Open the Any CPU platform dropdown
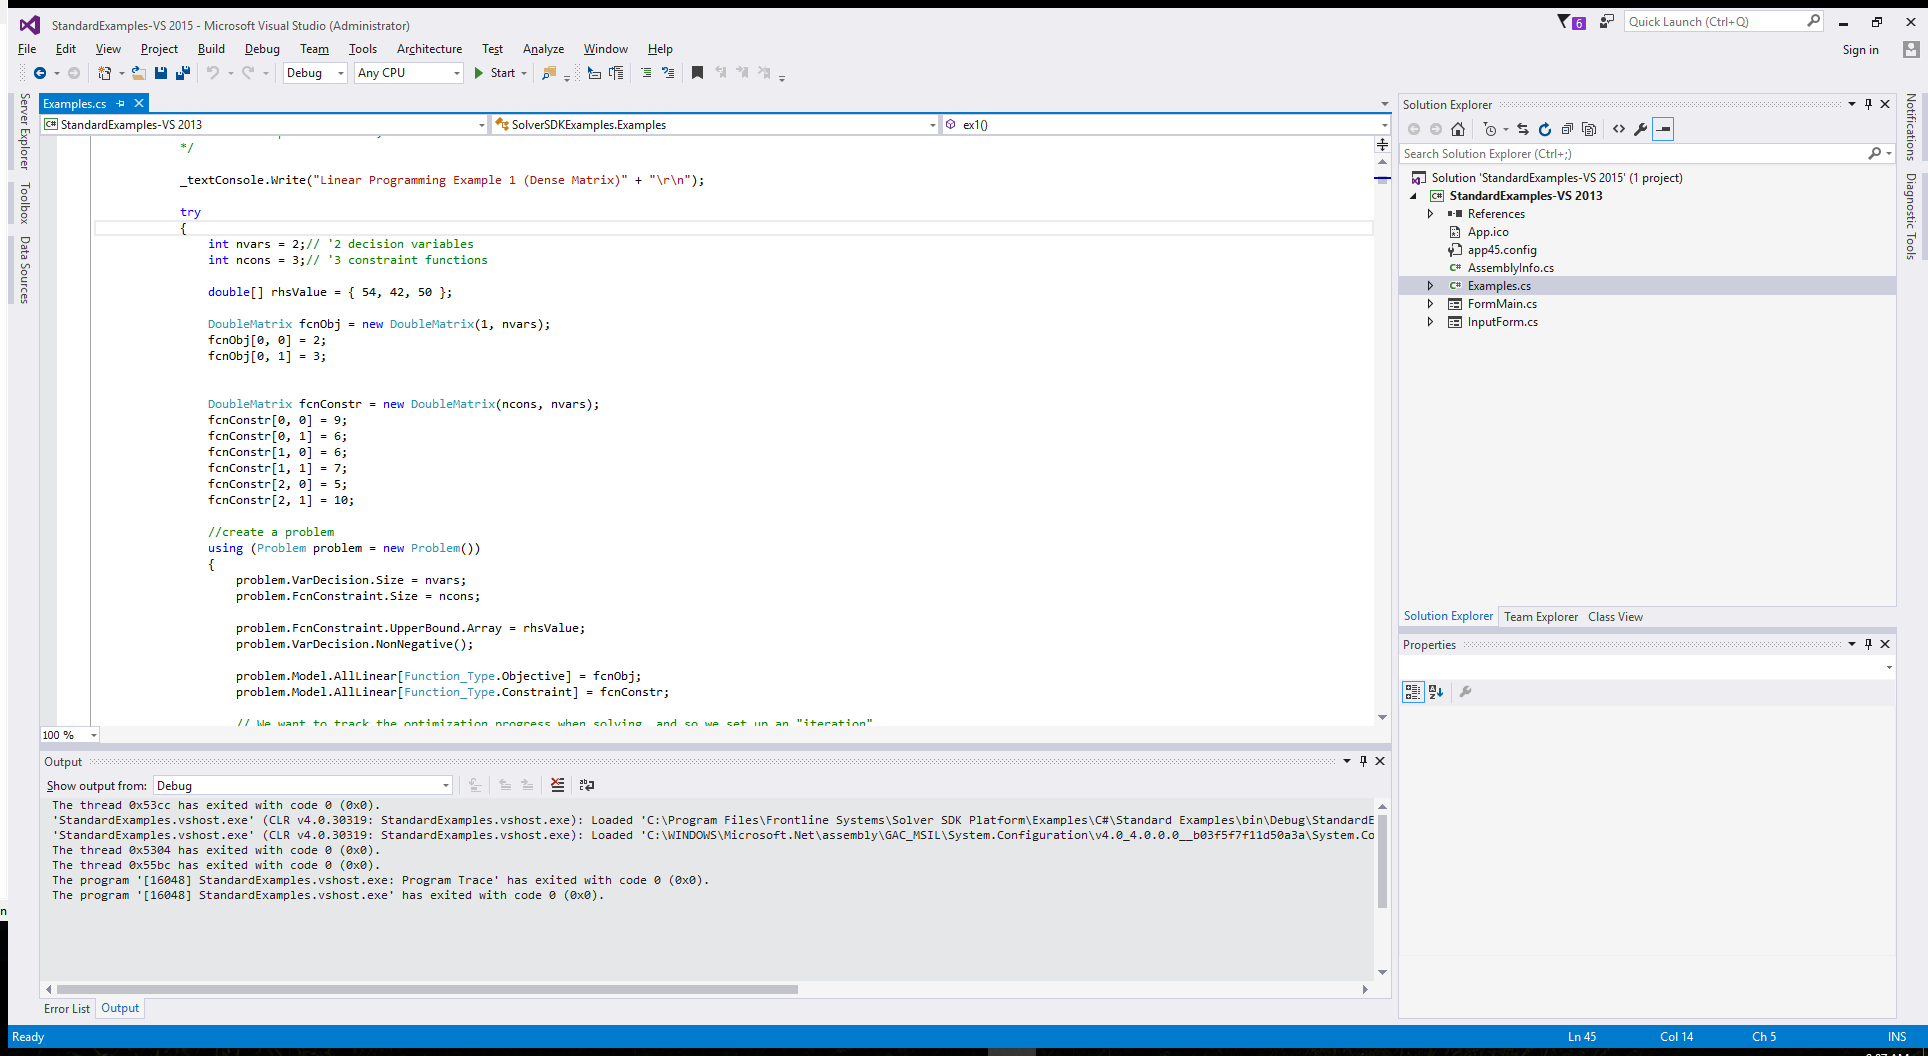This screenshot has height=1056, width=1928. (x=408, y=73)
